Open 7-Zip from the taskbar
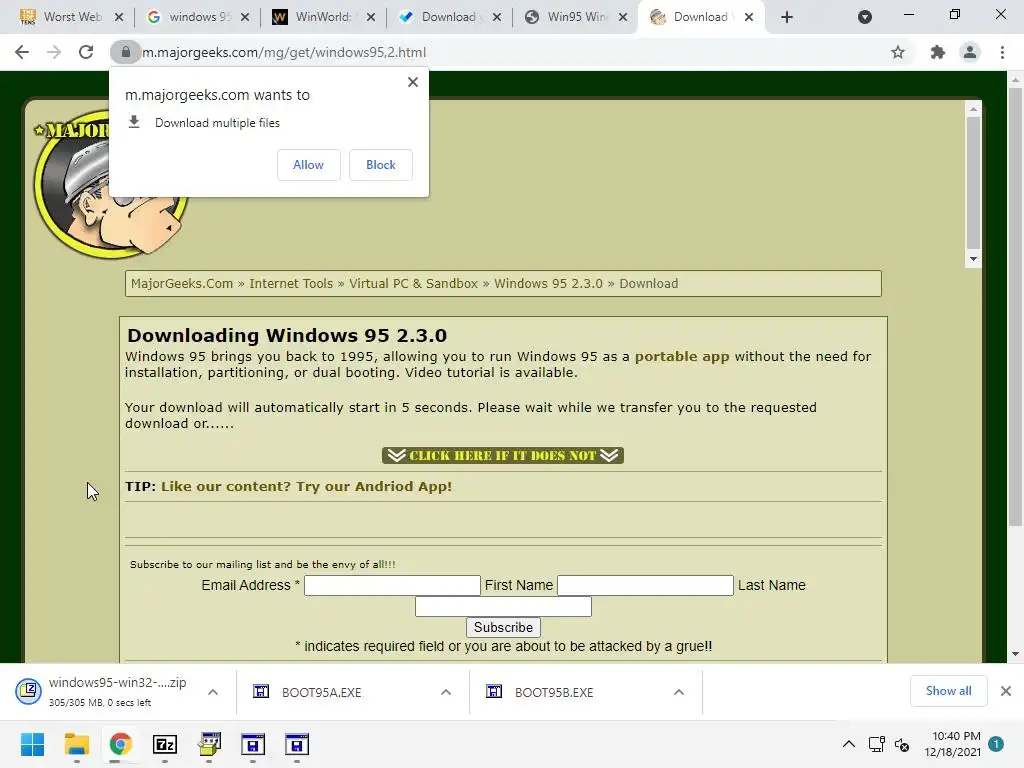Viewport: 1024px width, 768px height. pyautogui.click(x=165, y=744)
